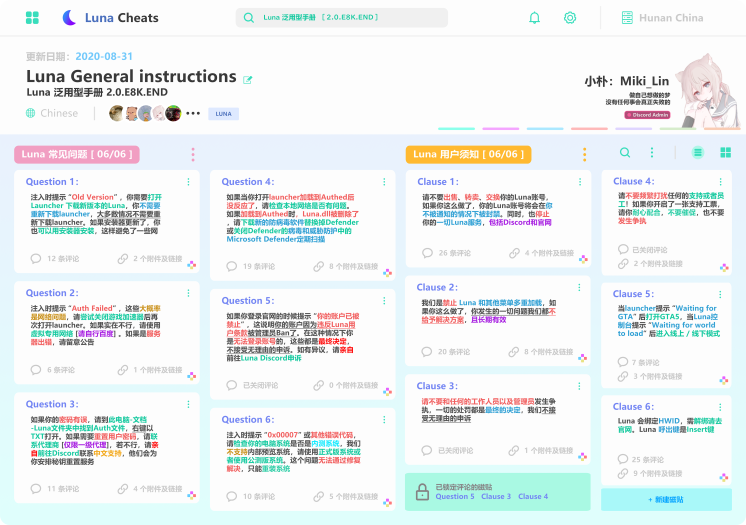Click the red color bar under header
The width and height of the screenshot is (746, 525).
tap(589, 129)
